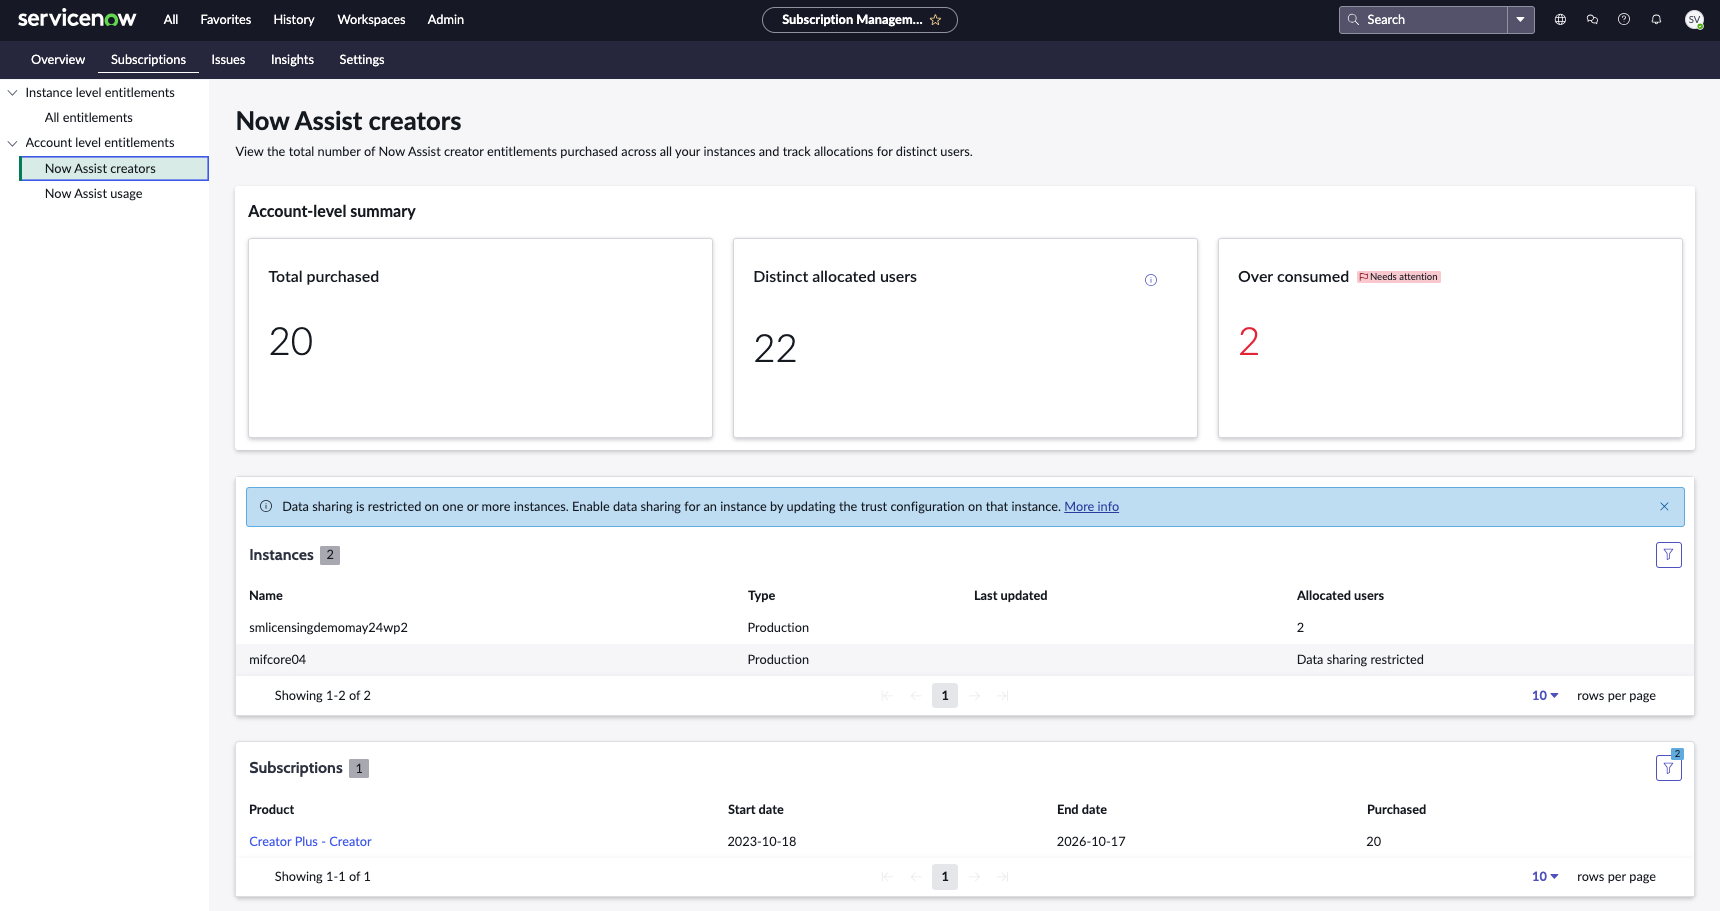Click the Over consumed value 2
Screen dimensions: 1720x911
point(1249,342)
